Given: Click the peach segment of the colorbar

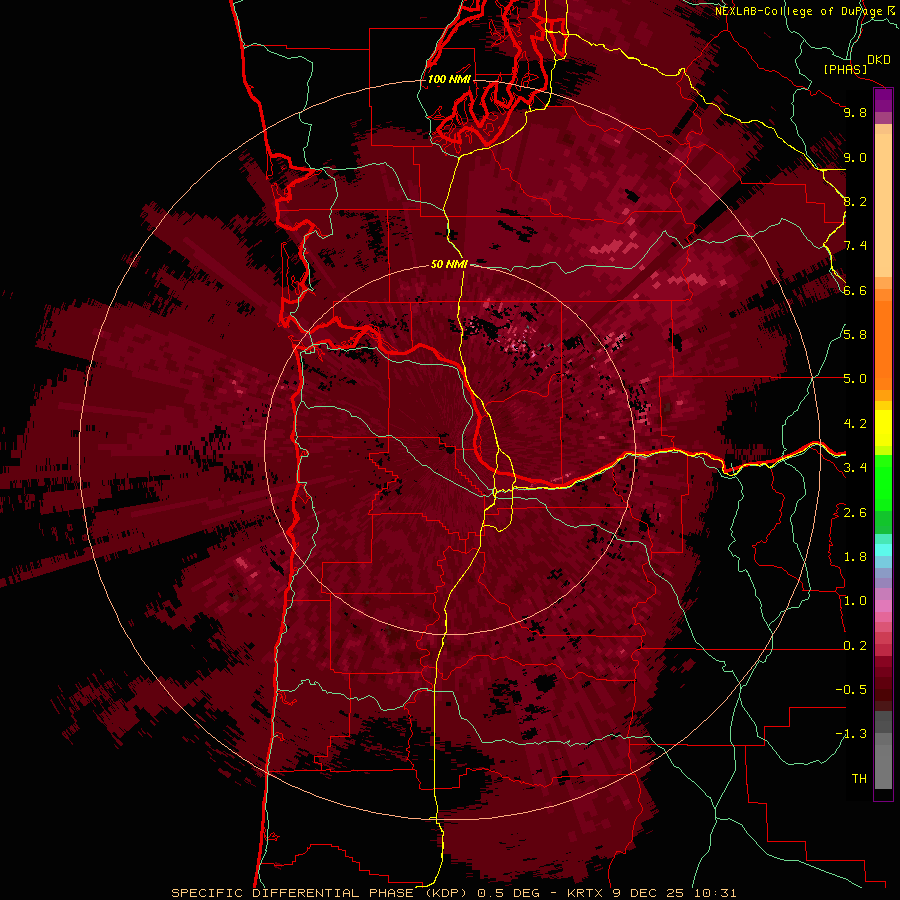Looking at the screenshot, I should [x=883, y=207].
